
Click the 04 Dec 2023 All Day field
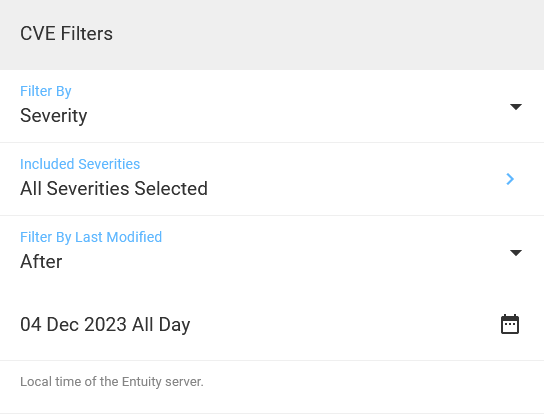coord(272,324)
